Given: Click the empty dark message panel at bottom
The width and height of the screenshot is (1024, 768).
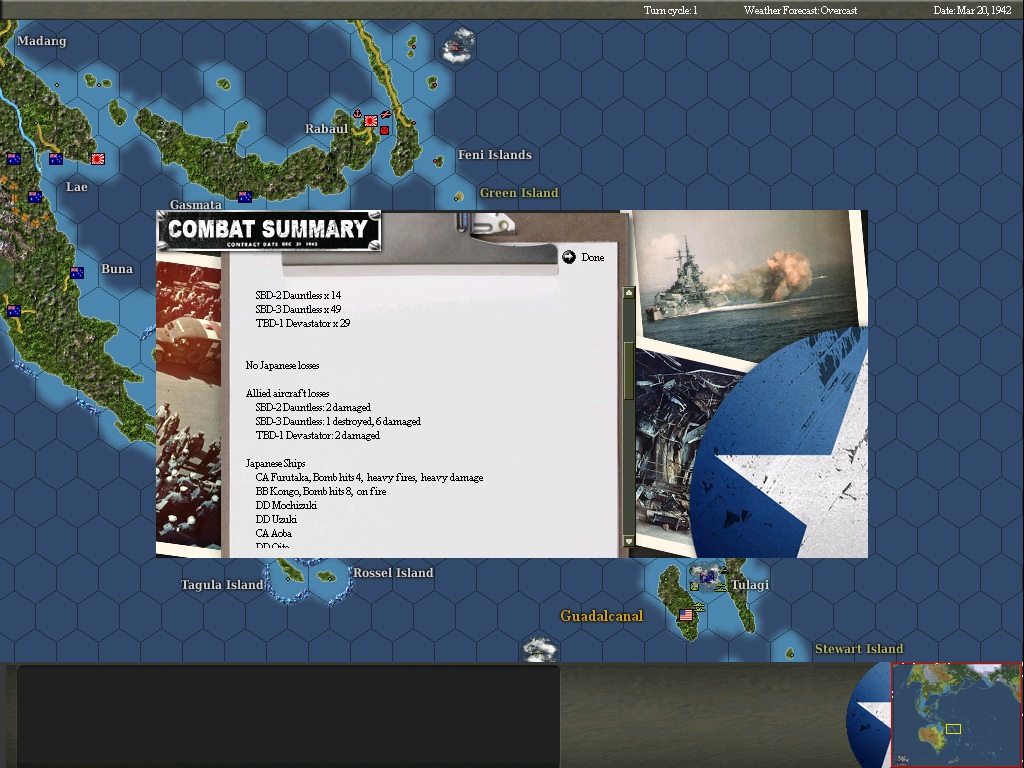Looking at the screenshot, I should tap(288, 716).
